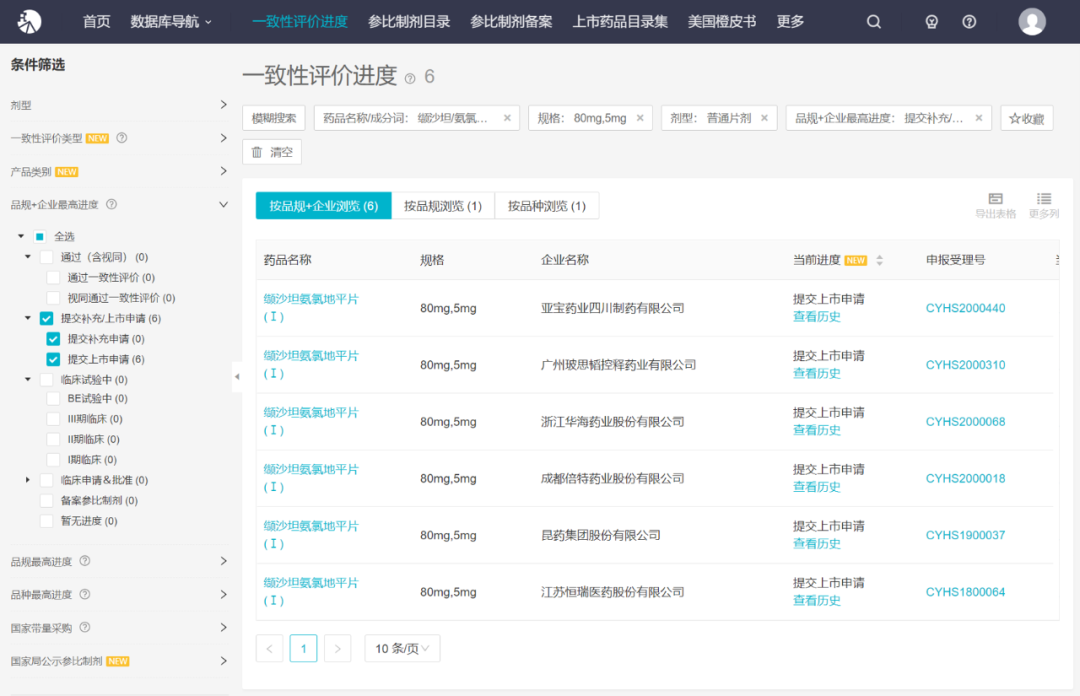
Task: Open 参比制剂备案 menu item
Action: 511,22
